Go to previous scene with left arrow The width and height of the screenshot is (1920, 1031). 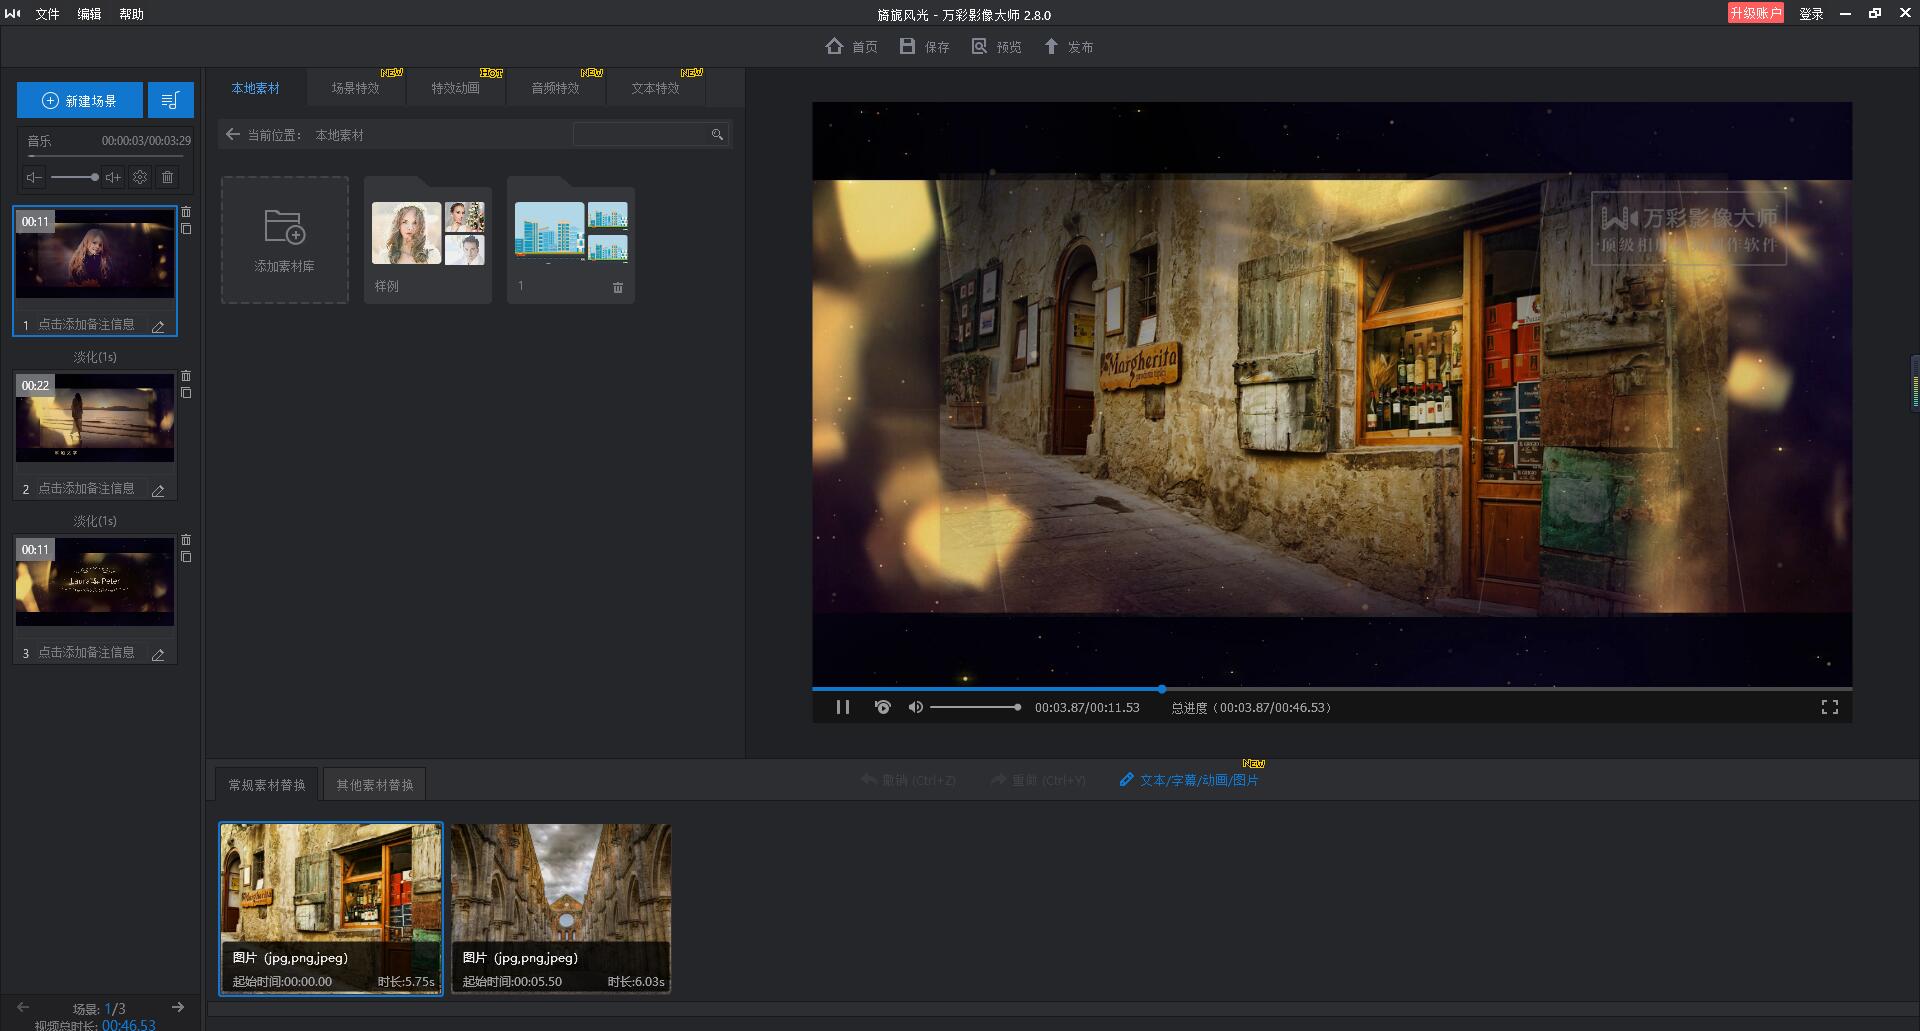tap(23, 1007)
